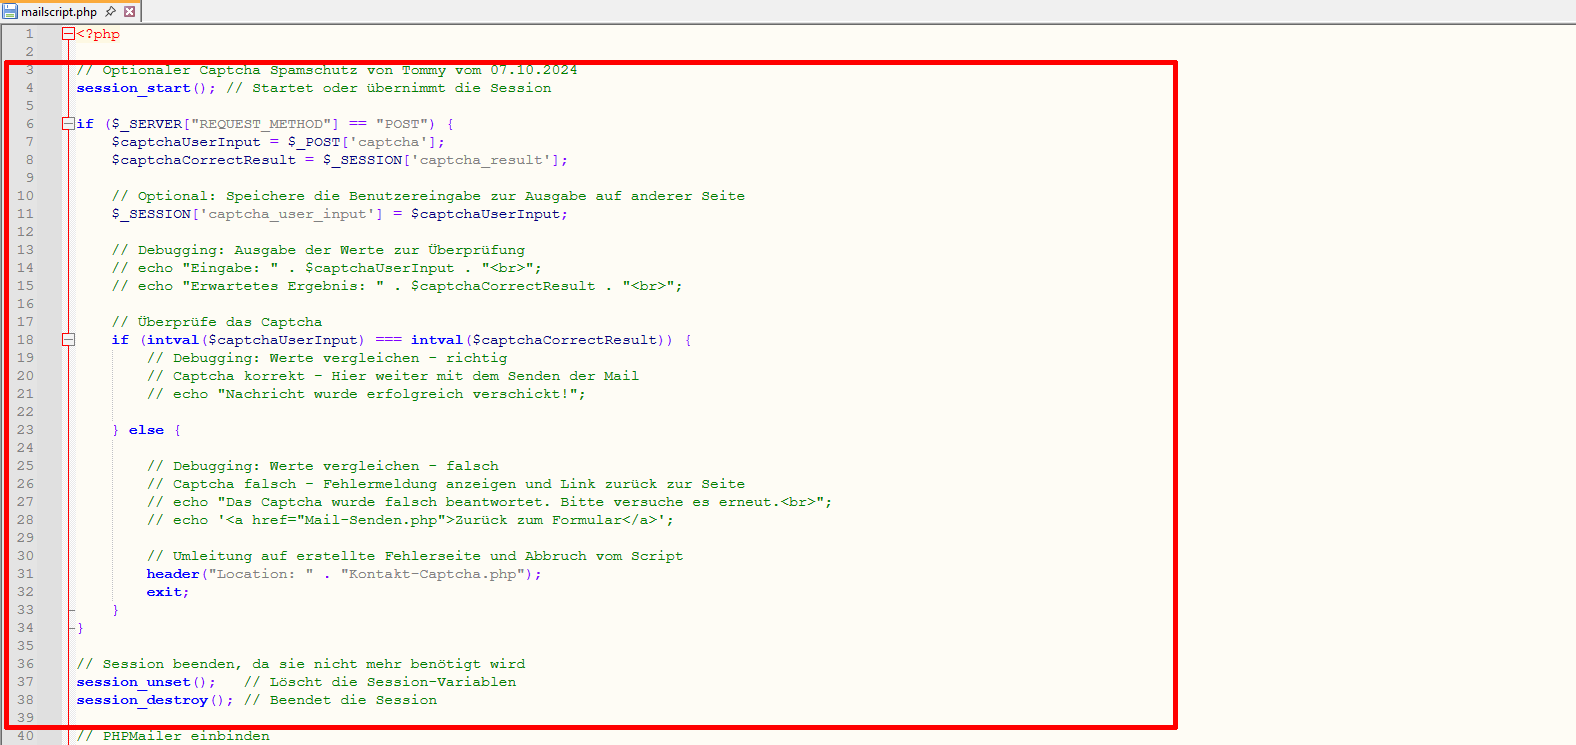This screenshot has width=1576, height=745.
Task: Click line number 23 in the gutter
Action: [25, 430]
